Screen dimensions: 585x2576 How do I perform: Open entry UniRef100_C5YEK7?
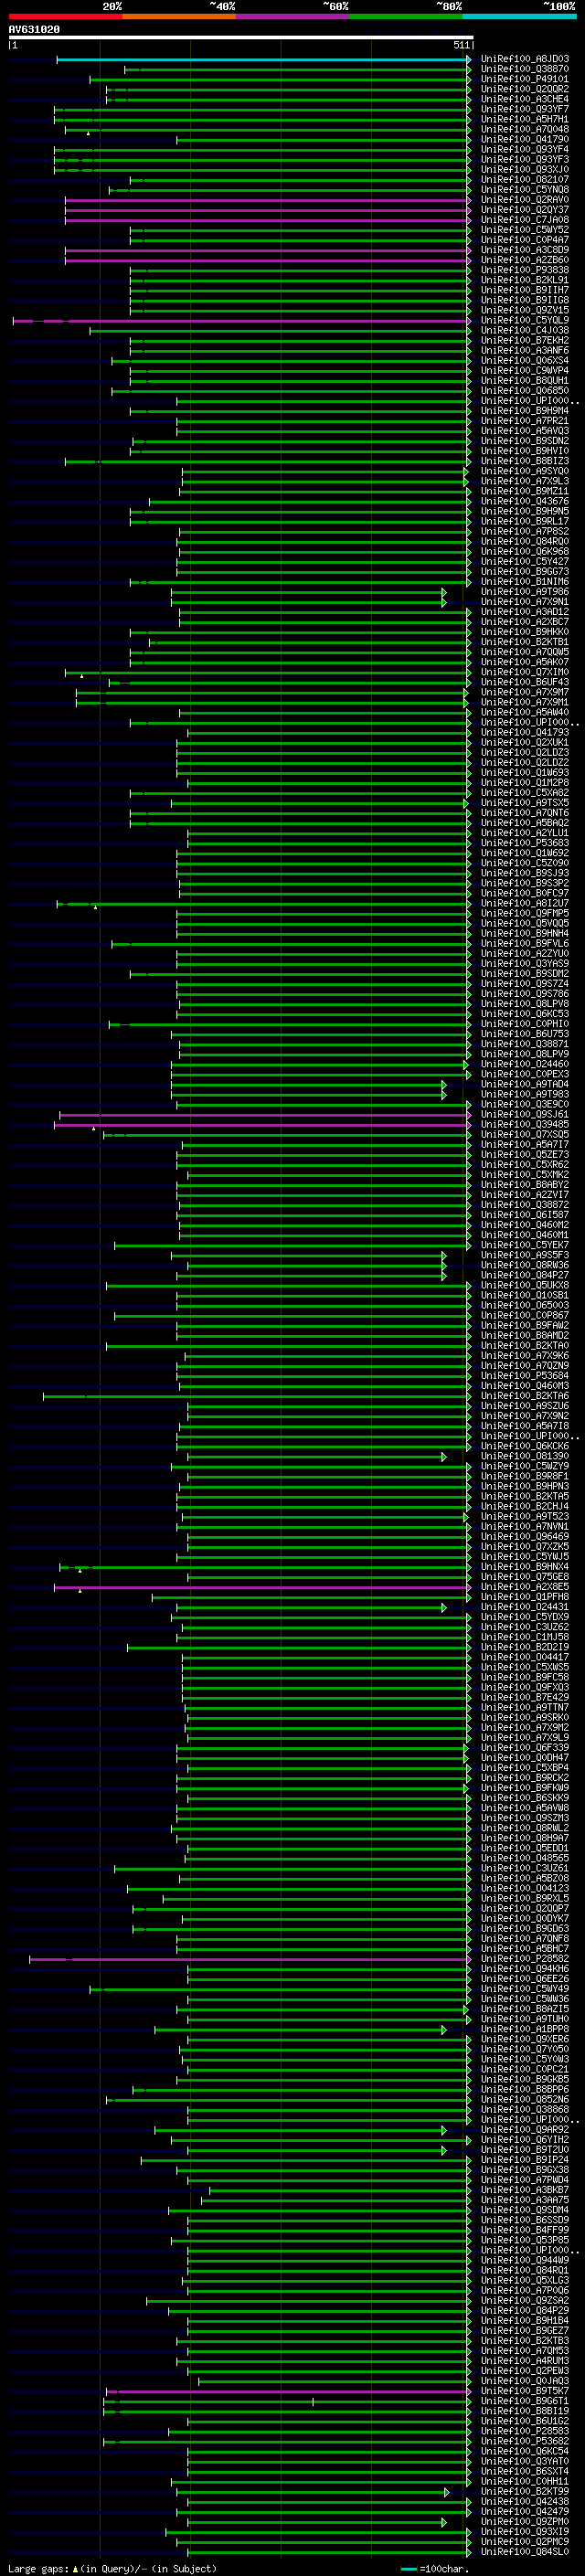pyautogui.click(x=525, y=1245)
